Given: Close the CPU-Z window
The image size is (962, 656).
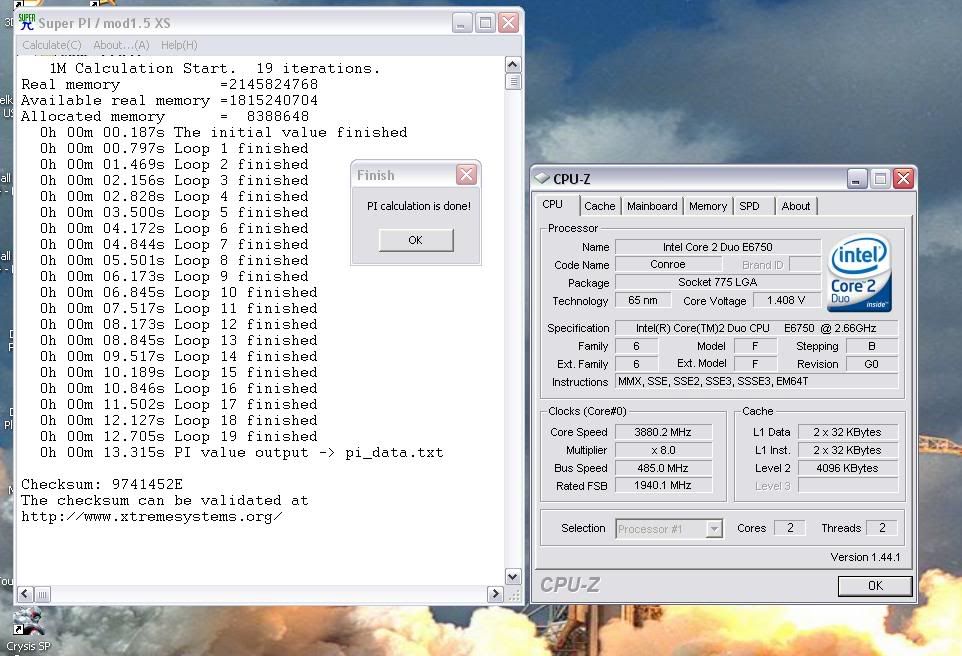Looking at the screenshot, I should (904, 179).
